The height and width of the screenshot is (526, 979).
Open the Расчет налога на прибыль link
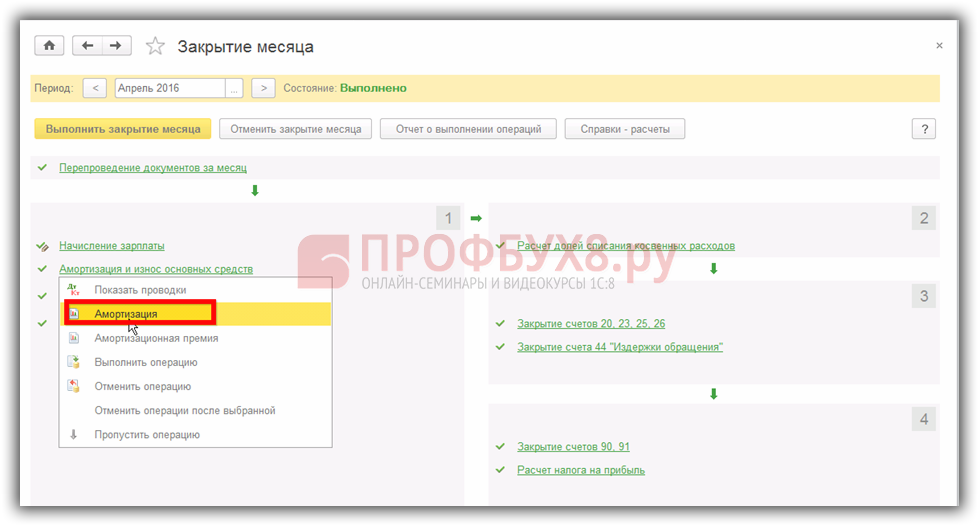point(580,470)
